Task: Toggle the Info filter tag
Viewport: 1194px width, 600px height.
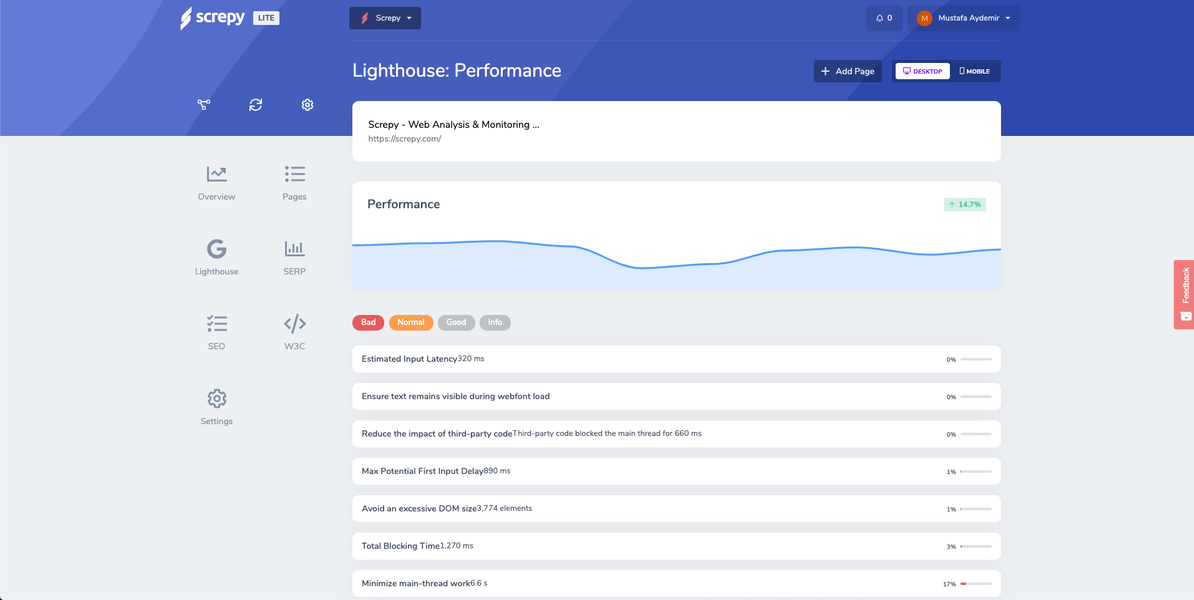Action: pyautogui.click(x=495, y=323)
